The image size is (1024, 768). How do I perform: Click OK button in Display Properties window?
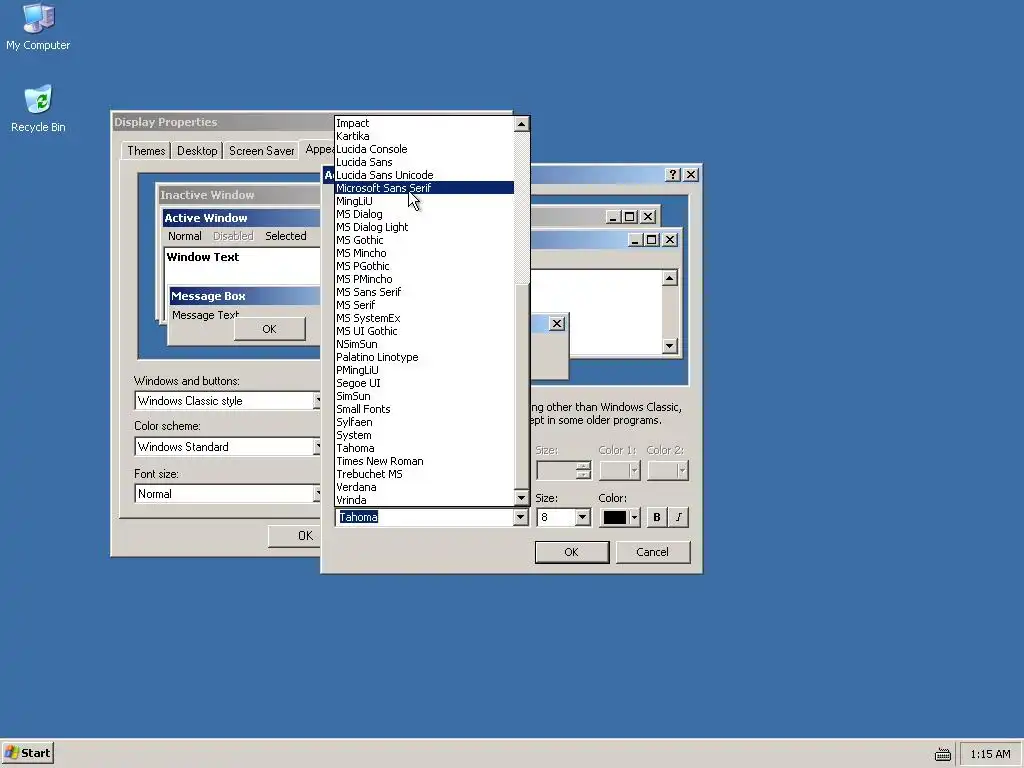(295, 536)
